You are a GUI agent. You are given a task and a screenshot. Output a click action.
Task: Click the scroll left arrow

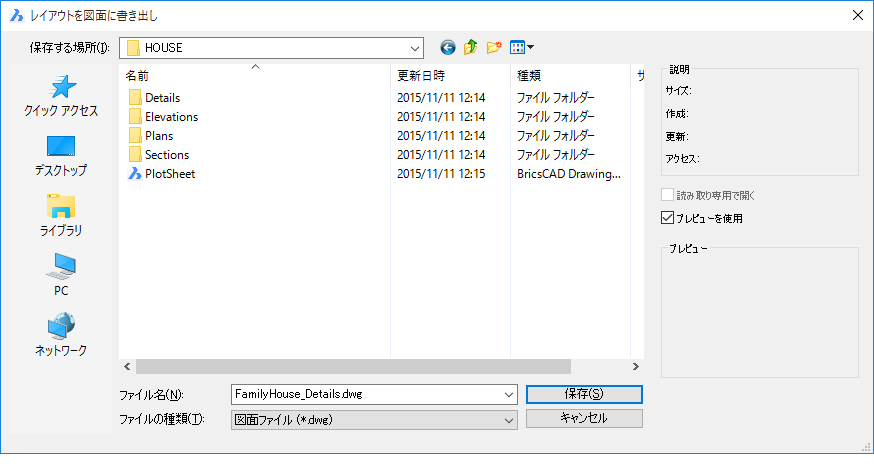127,366
